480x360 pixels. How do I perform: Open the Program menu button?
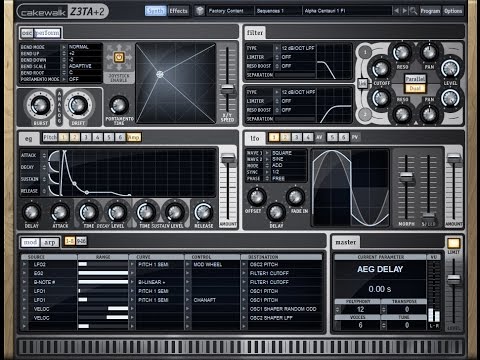pos(430,11)
